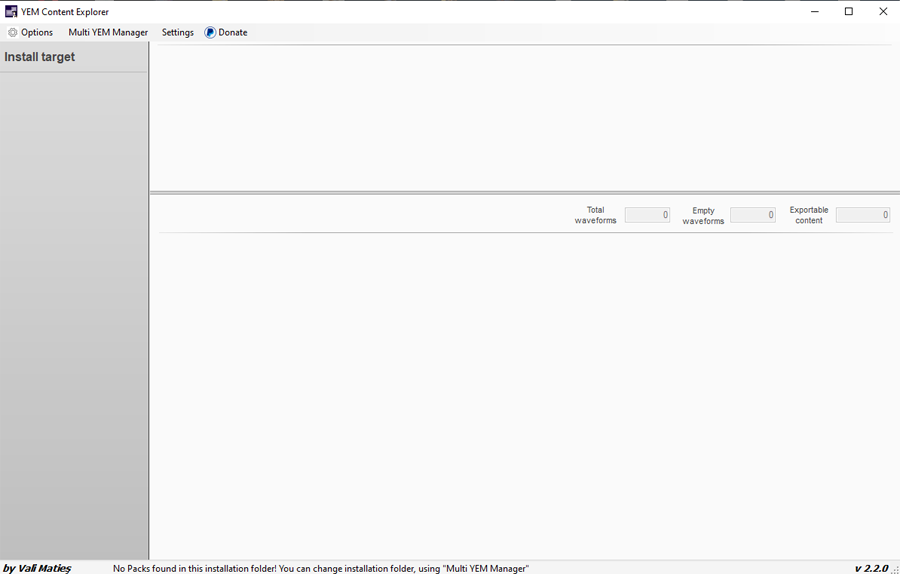Click the Exportable content label

tap(809, 215)
